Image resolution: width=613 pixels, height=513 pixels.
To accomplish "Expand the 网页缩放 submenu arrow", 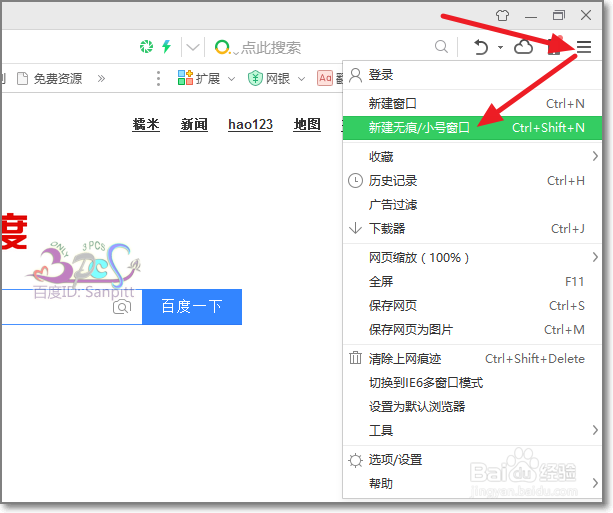I will click(x=595, y=257).
